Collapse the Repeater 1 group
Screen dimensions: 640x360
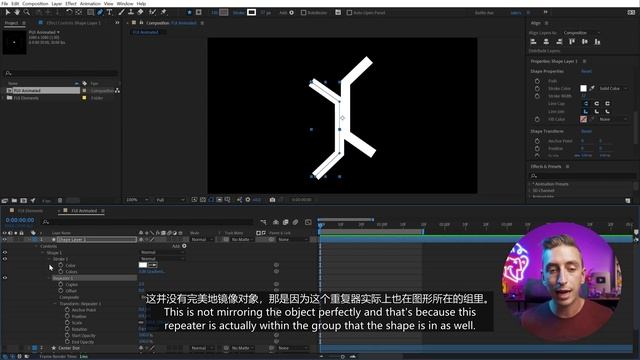[x=49, y=278]
